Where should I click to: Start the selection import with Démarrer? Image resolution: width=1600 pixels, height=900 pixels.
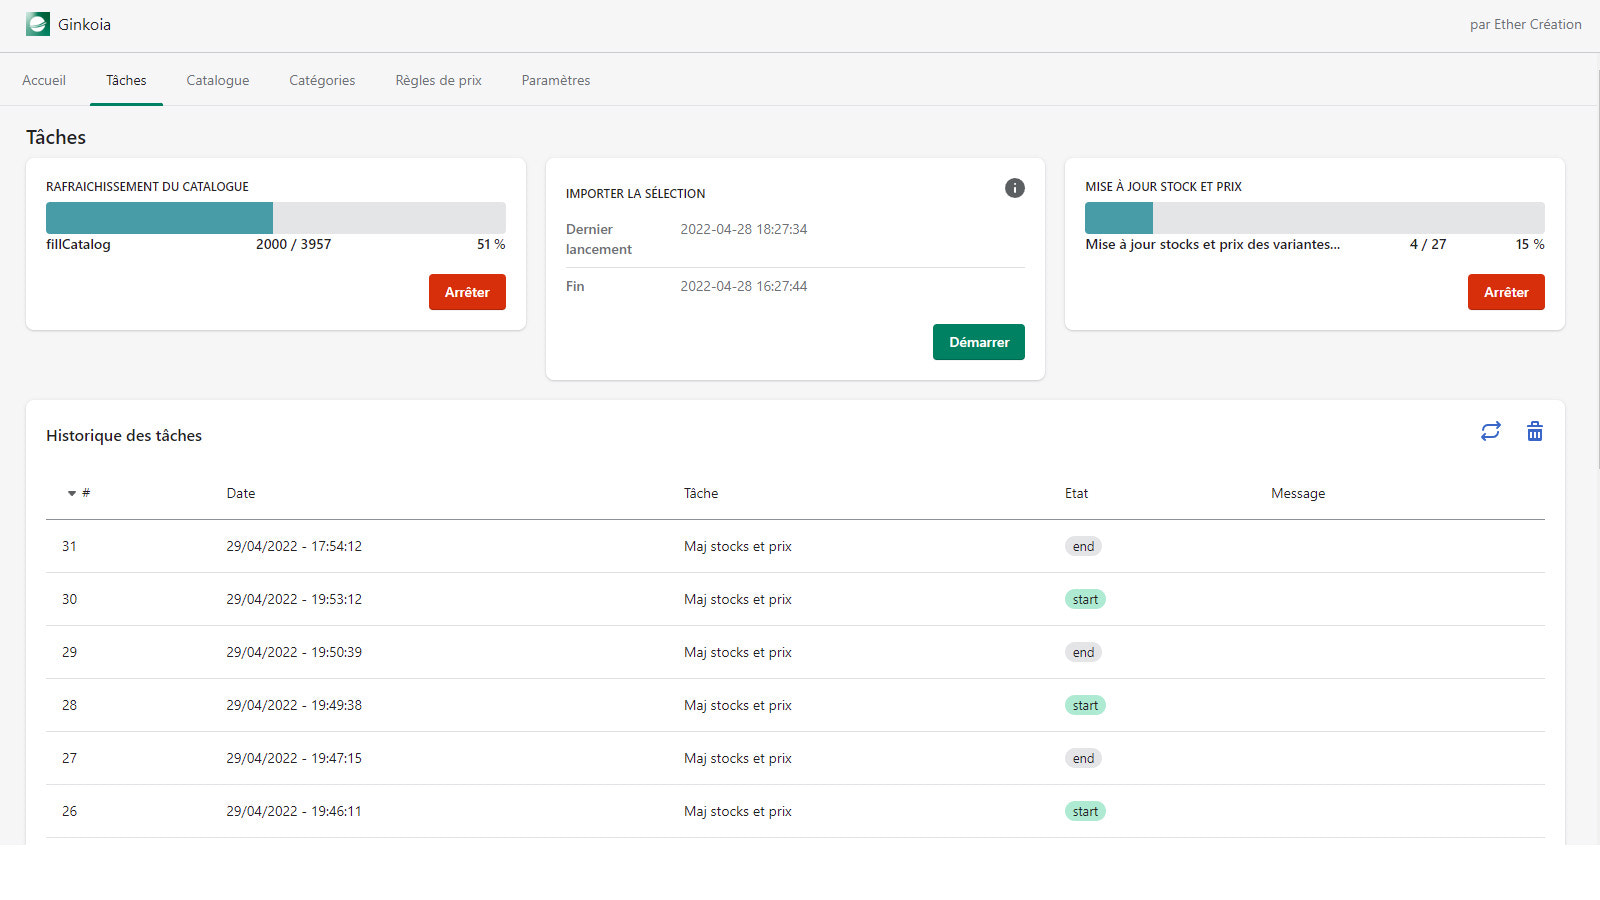point(979,342)
